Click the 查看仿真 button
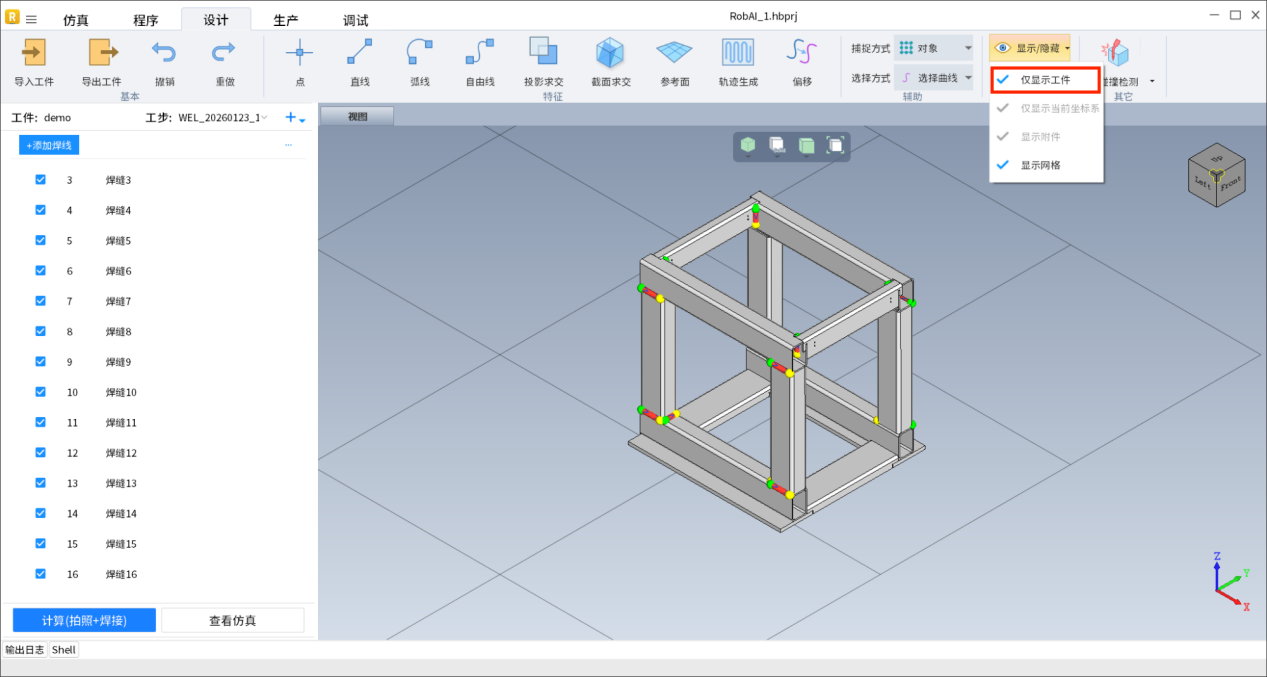 [x=232, y=620]
